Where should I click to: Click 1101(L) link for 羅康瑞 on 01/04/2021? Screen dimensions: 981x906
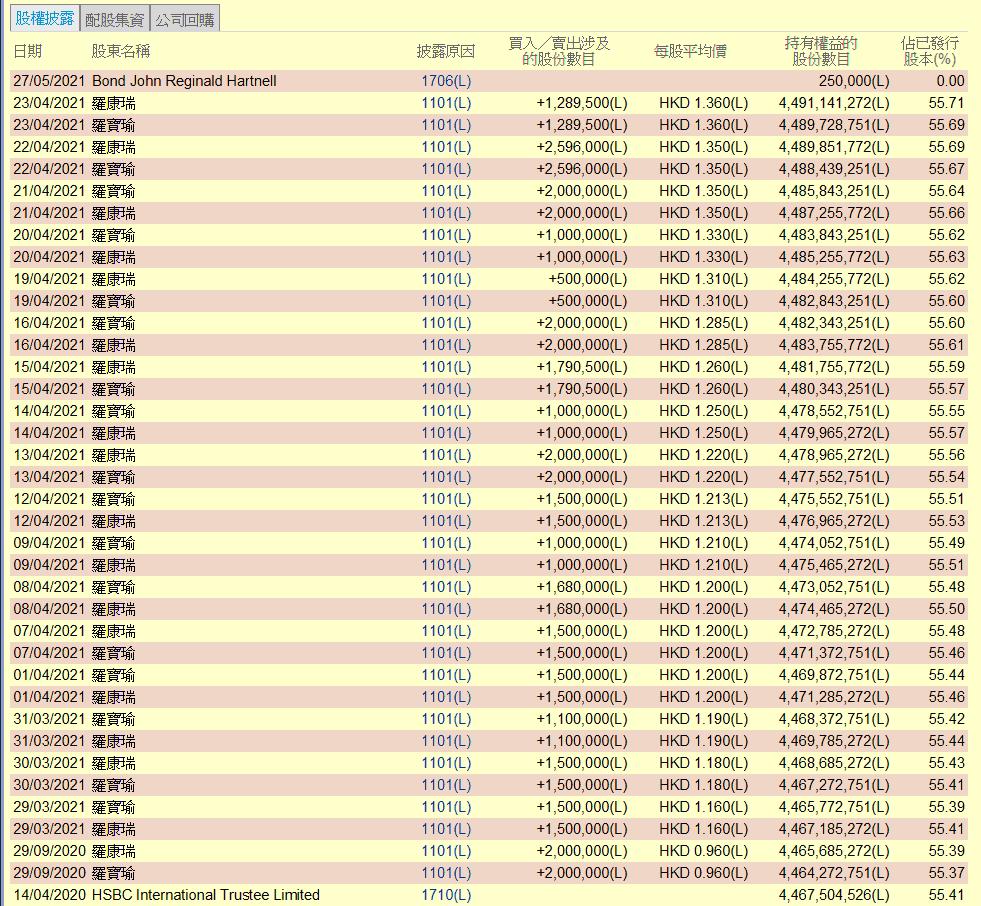click(445, 697)
